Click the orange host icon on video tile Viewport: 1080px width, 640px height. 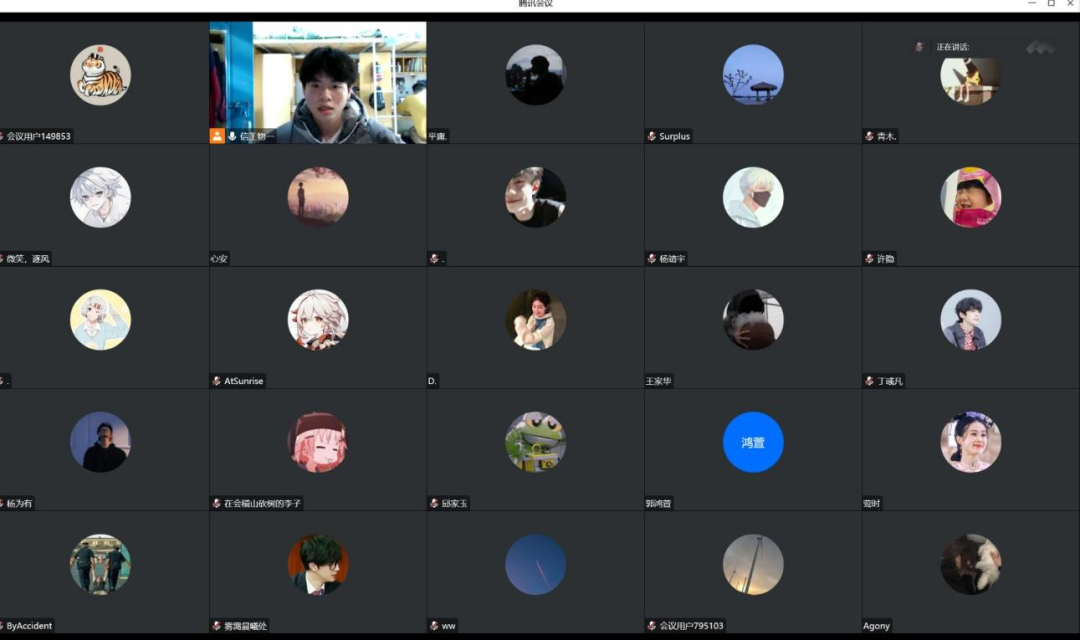point(217,136)
